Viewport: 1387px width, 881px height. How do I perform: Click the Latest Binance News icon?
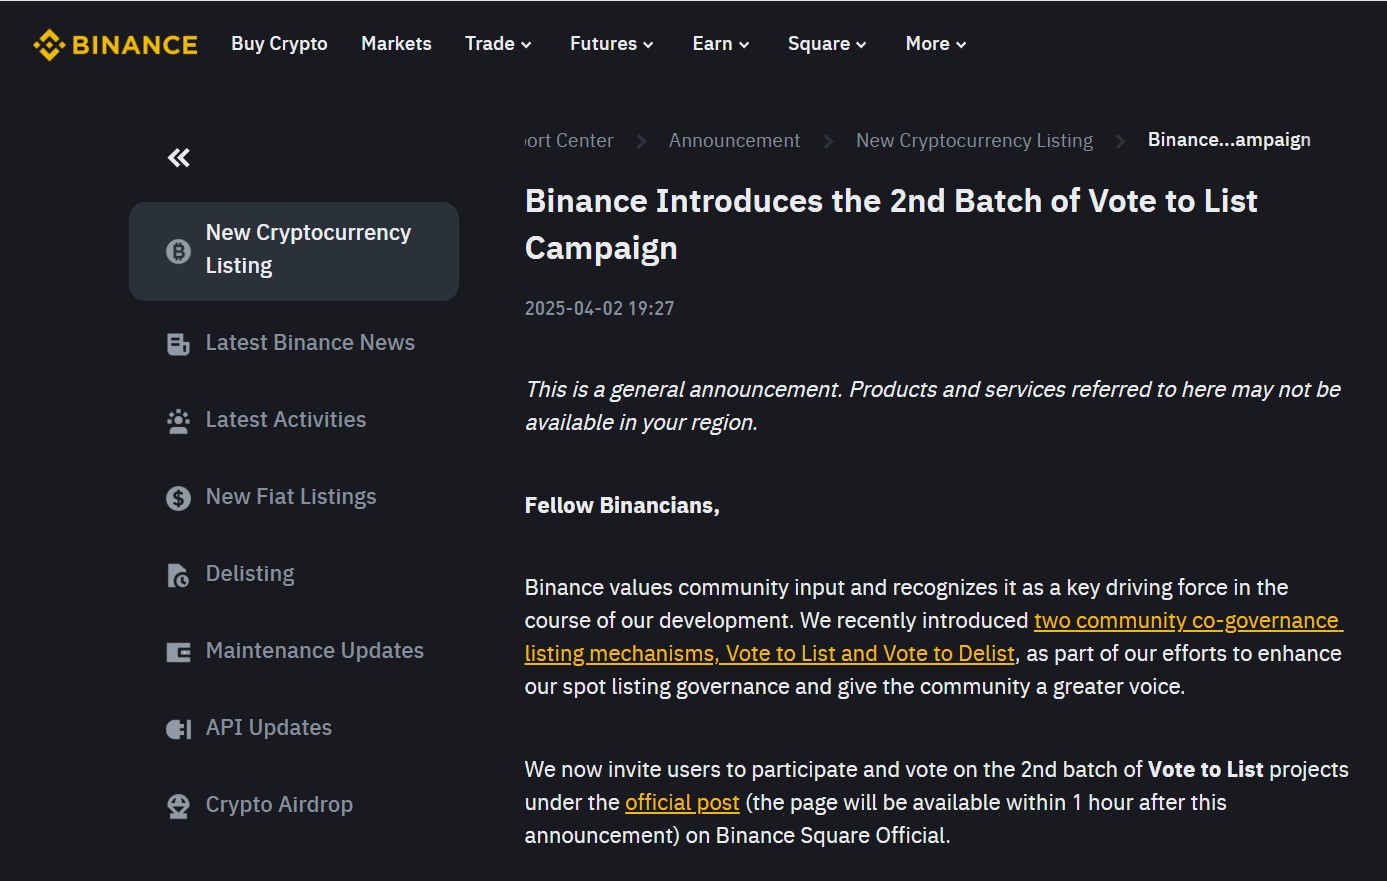point(178,344)
